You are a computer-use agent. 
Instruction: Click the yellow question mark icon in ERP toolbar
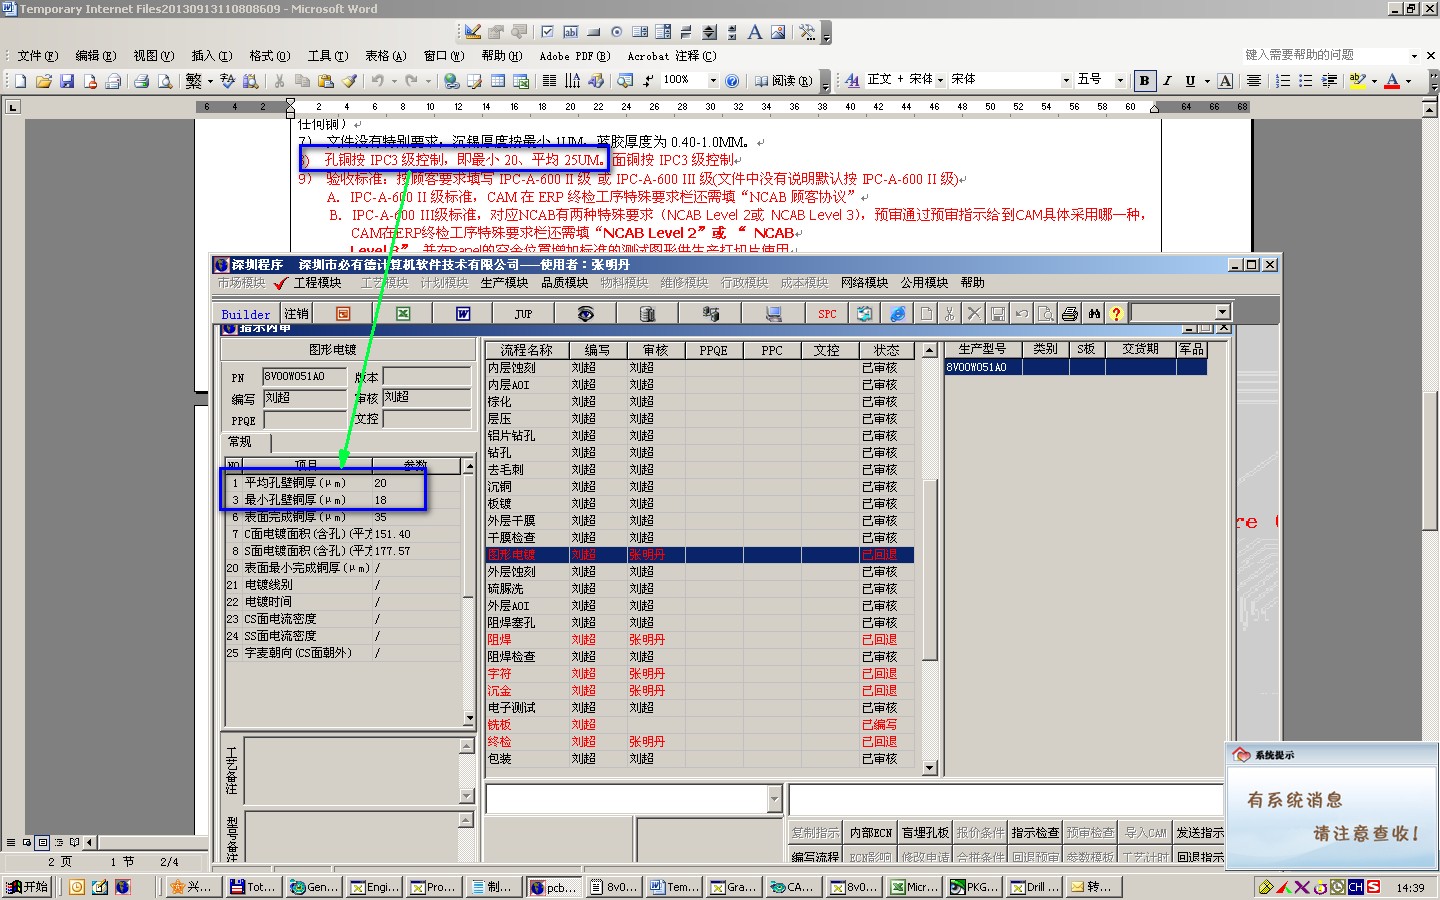point(1116,314)
